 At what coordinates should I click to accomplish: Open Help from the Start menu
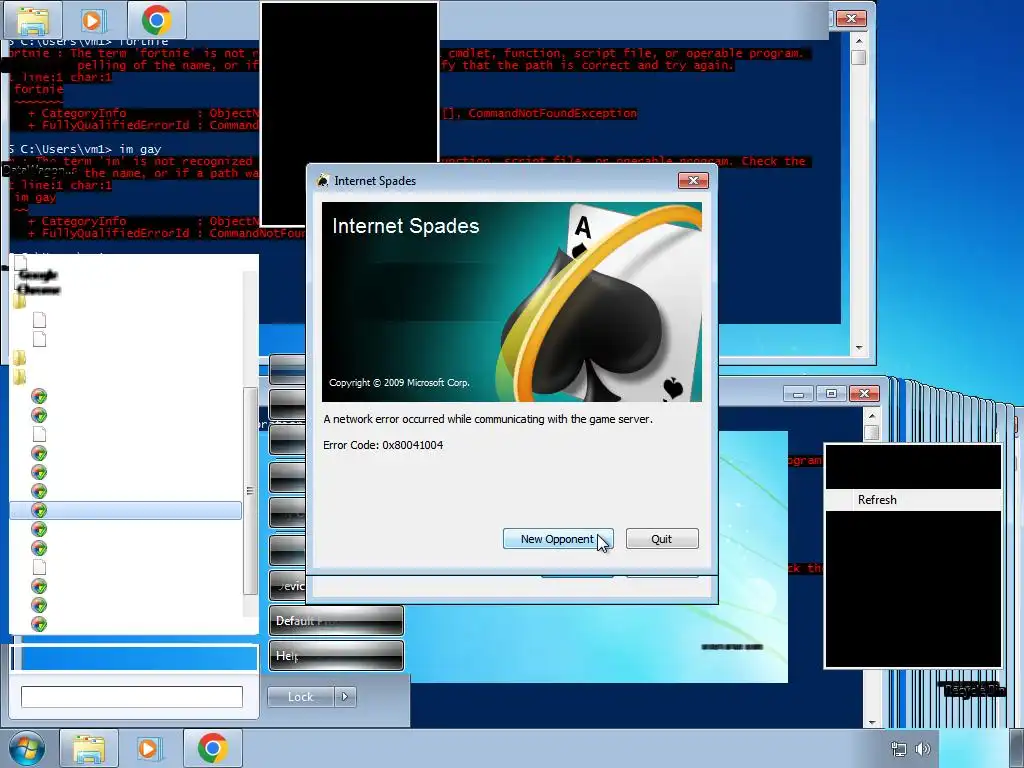tap(336, 655)
